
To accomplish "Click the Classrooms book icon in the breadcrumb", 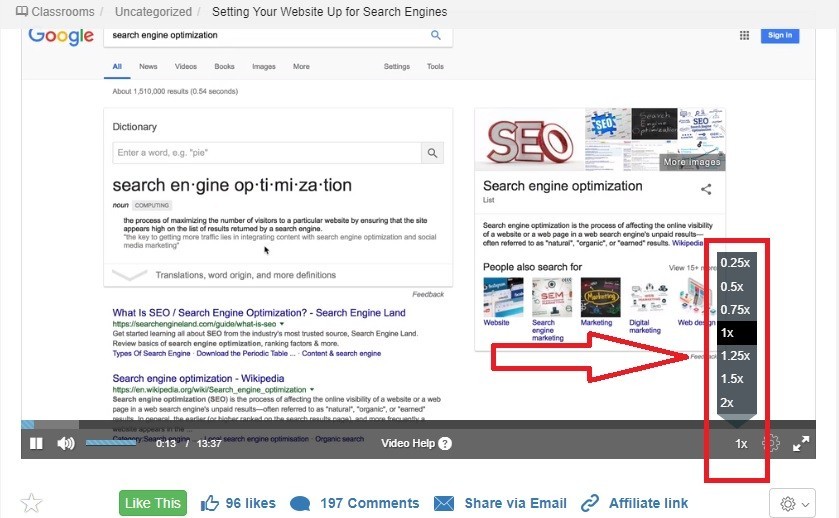I will click(x=22, y=11).
